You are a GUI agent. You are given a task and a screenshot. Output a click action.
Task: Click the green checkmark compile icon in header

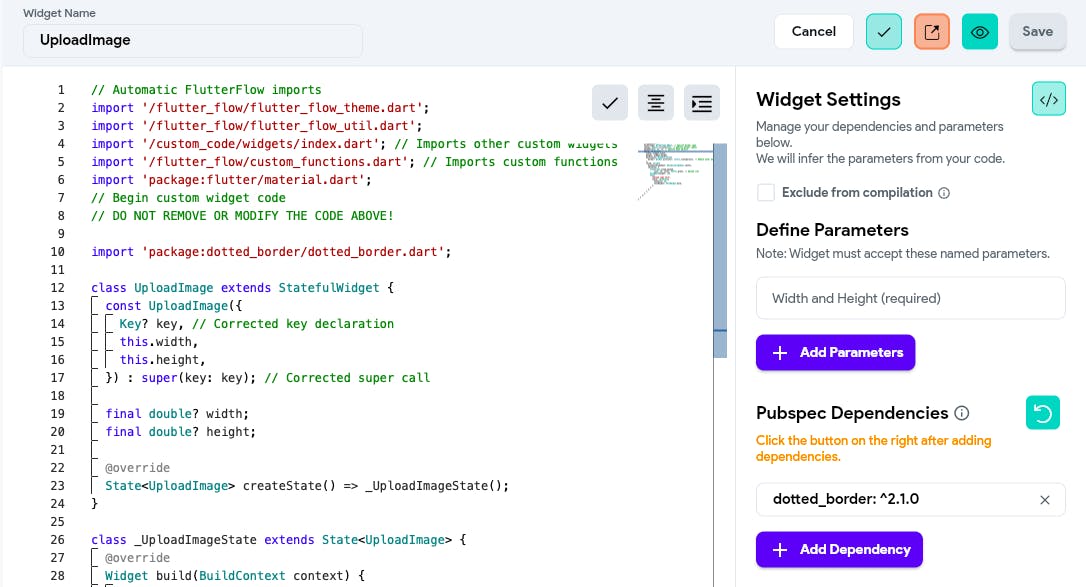[x=883, y=32]
